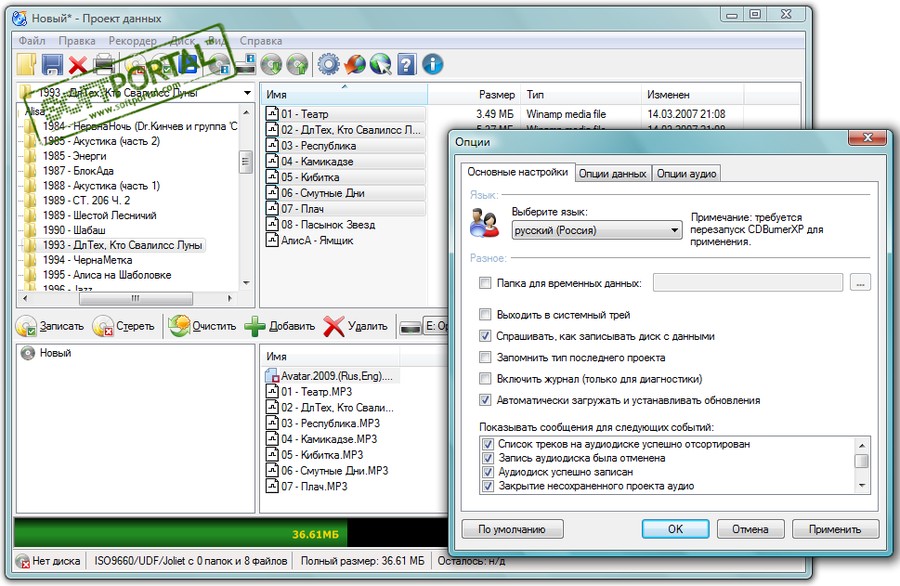Open the Справка menu
Image resolution: width=900 pixels, height=586 pixels.
[261, 41]
